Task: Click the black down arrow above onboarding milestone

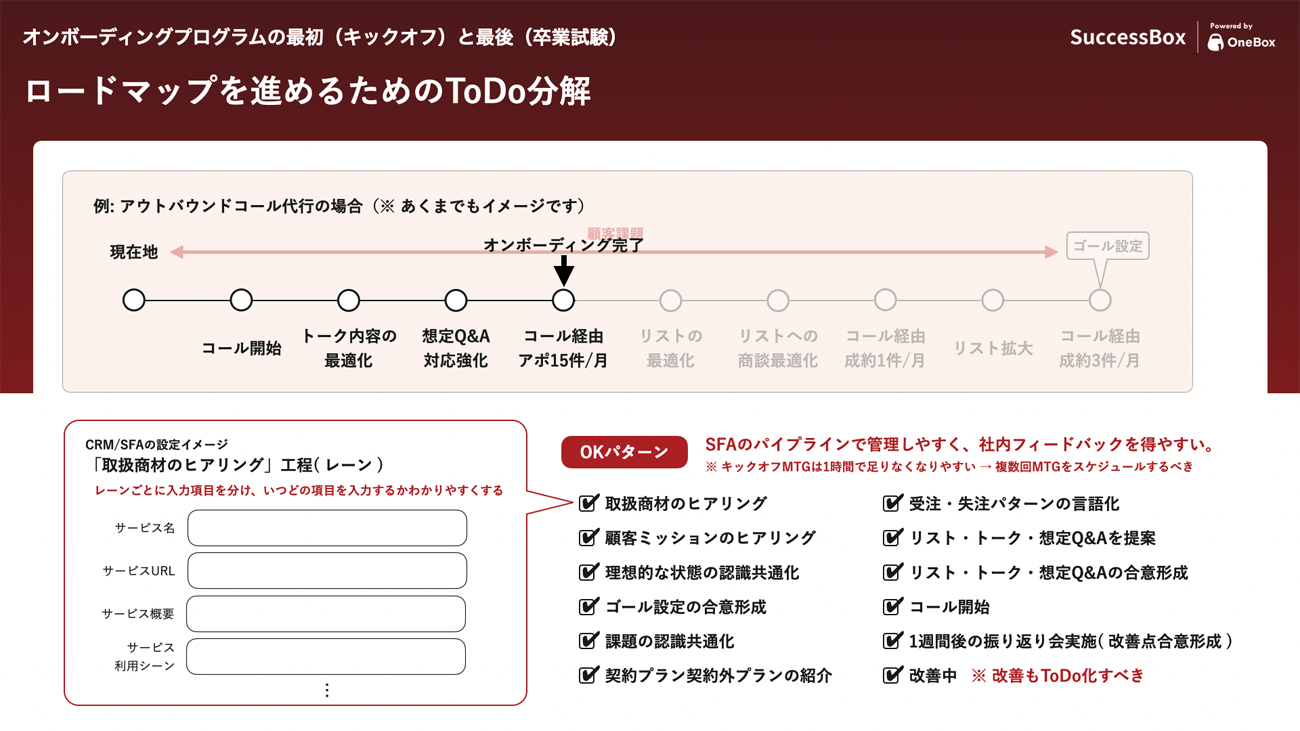Action: click(x=564, y=271)
